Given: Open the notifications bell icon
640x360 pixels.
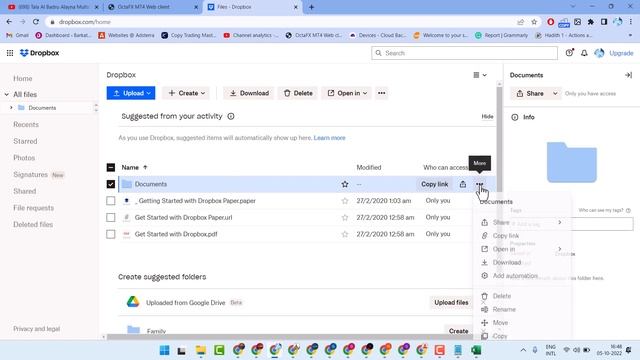Looking at the screenshot, I should tap(584, 53).
